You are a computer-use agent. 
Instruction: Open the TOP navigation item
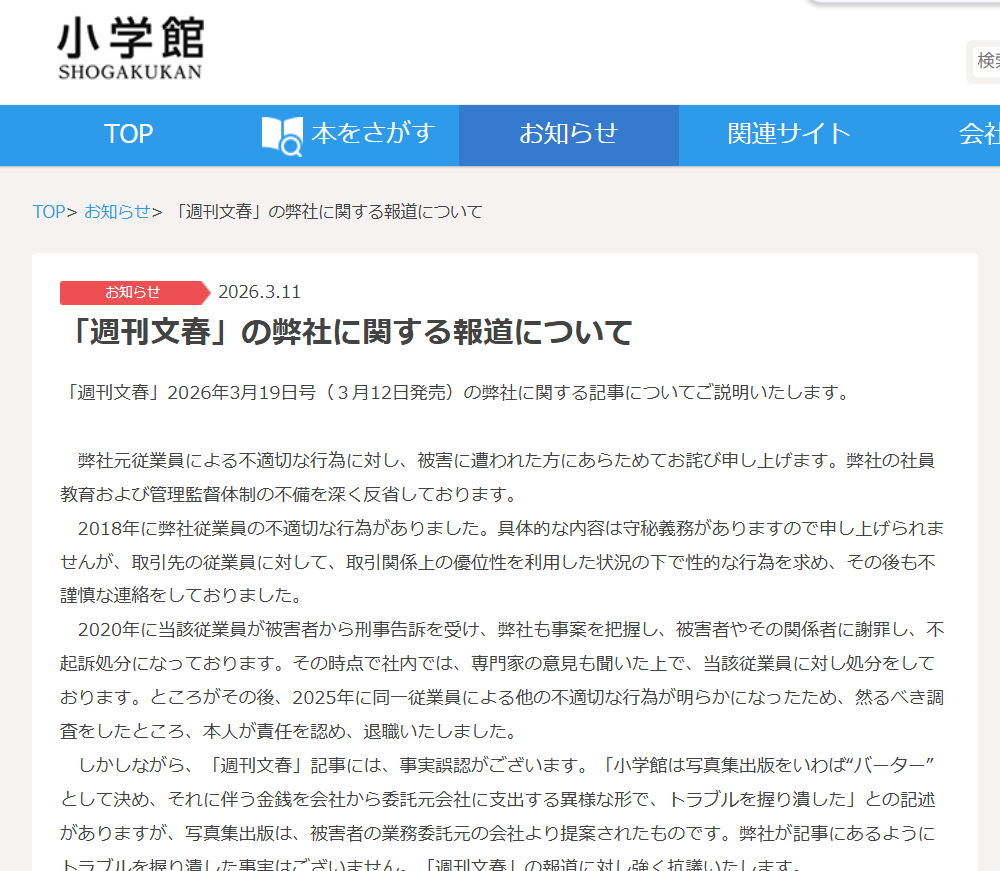[x=128, y=134]
